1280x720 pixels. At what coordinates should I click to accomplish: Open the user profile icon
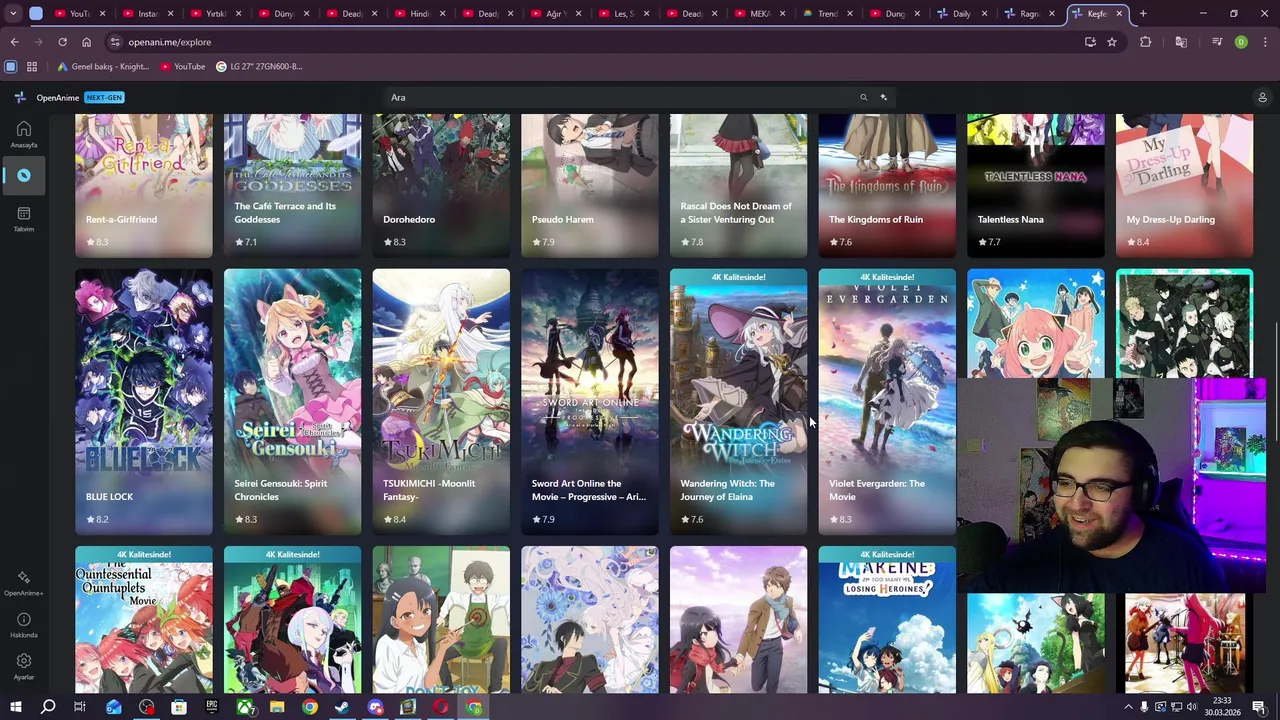[x=1262, y=97]
